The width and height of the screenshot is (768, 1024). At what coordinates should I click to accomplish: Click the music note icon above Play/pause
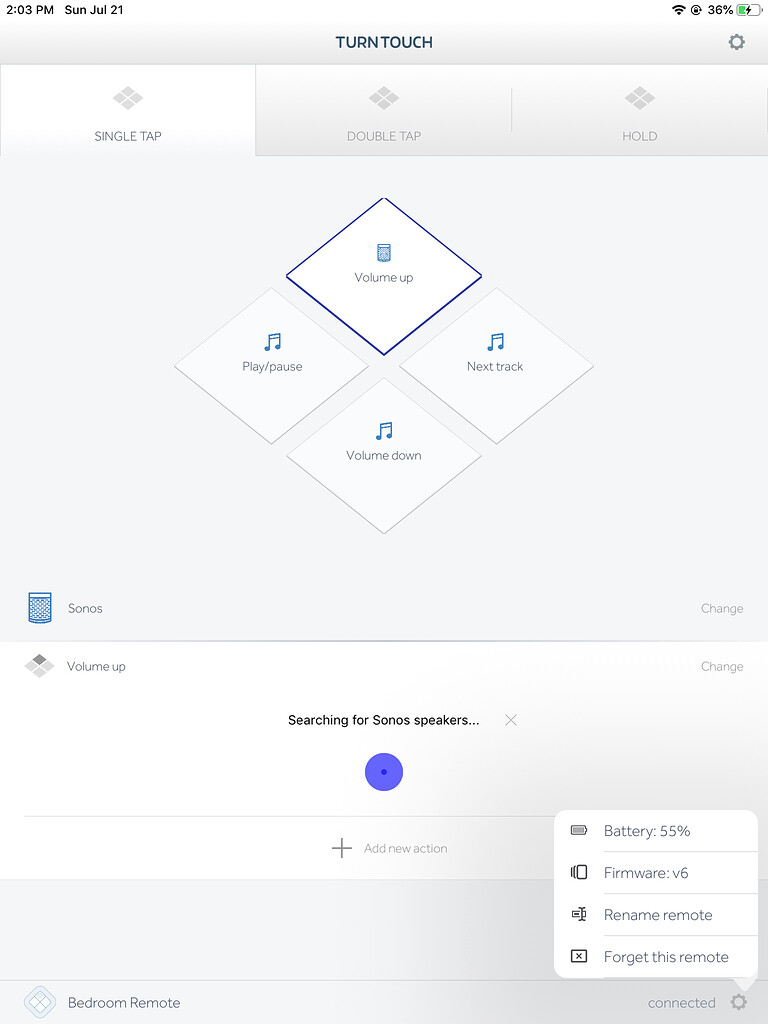click(x=272, y=342)
